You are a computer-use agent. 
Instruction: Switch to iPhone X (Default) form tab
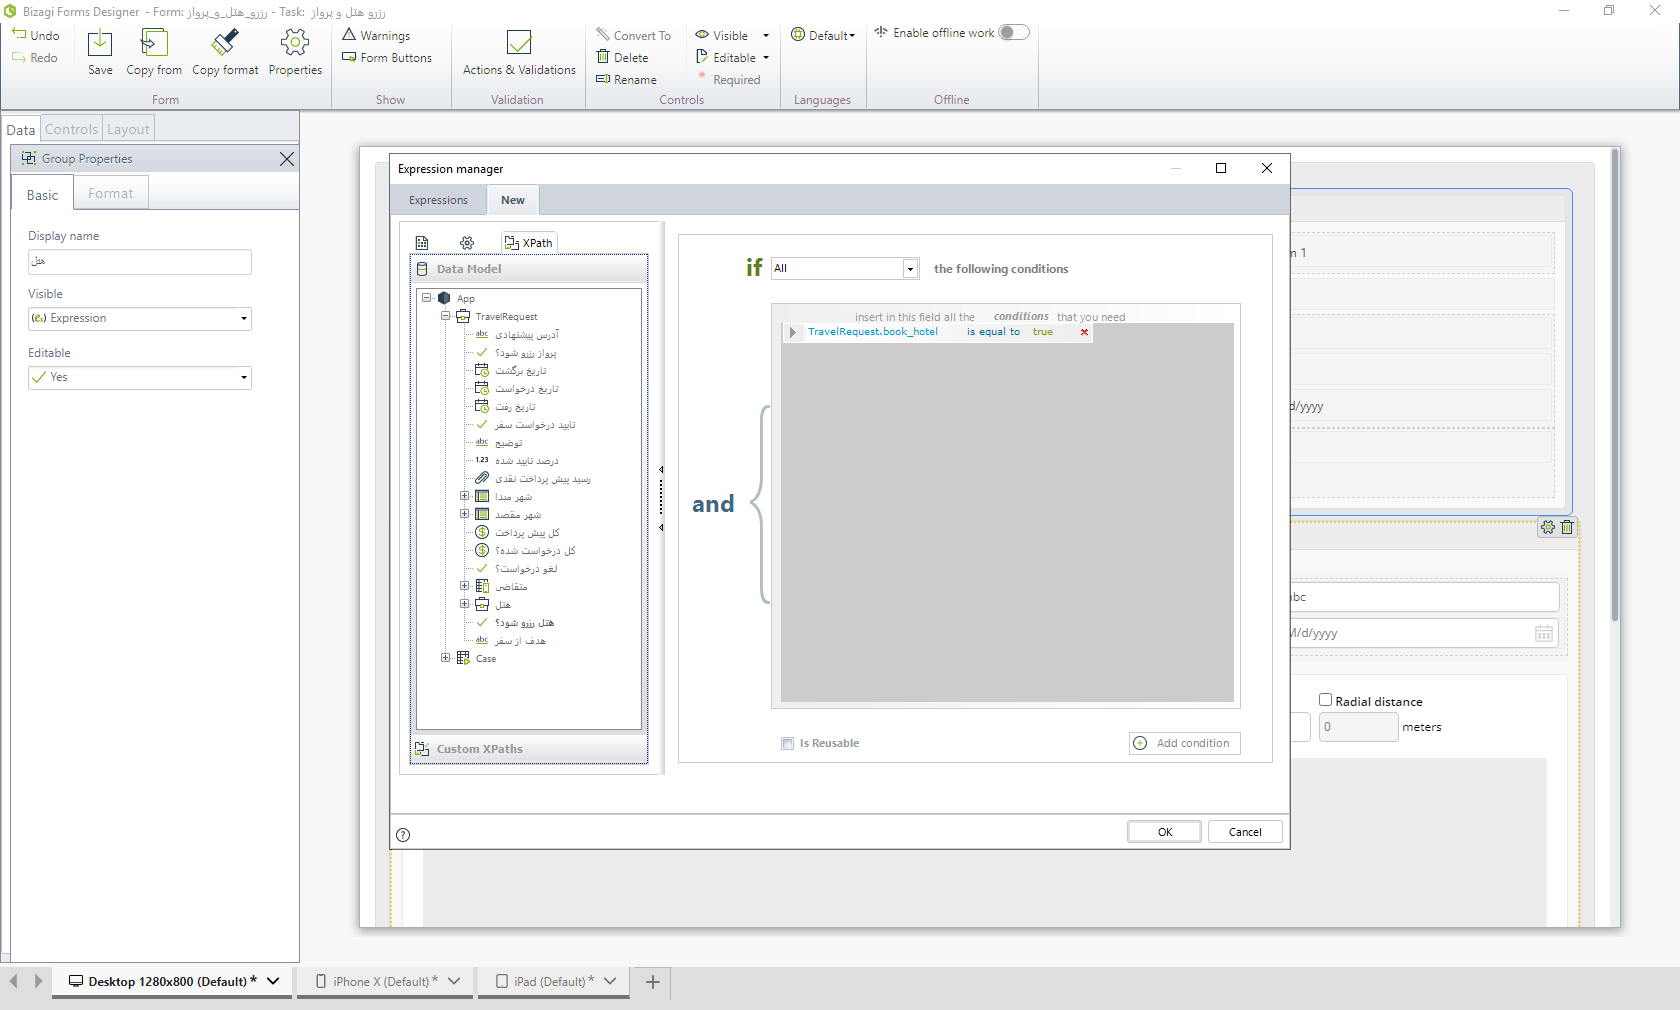click(x=387, y=982)
